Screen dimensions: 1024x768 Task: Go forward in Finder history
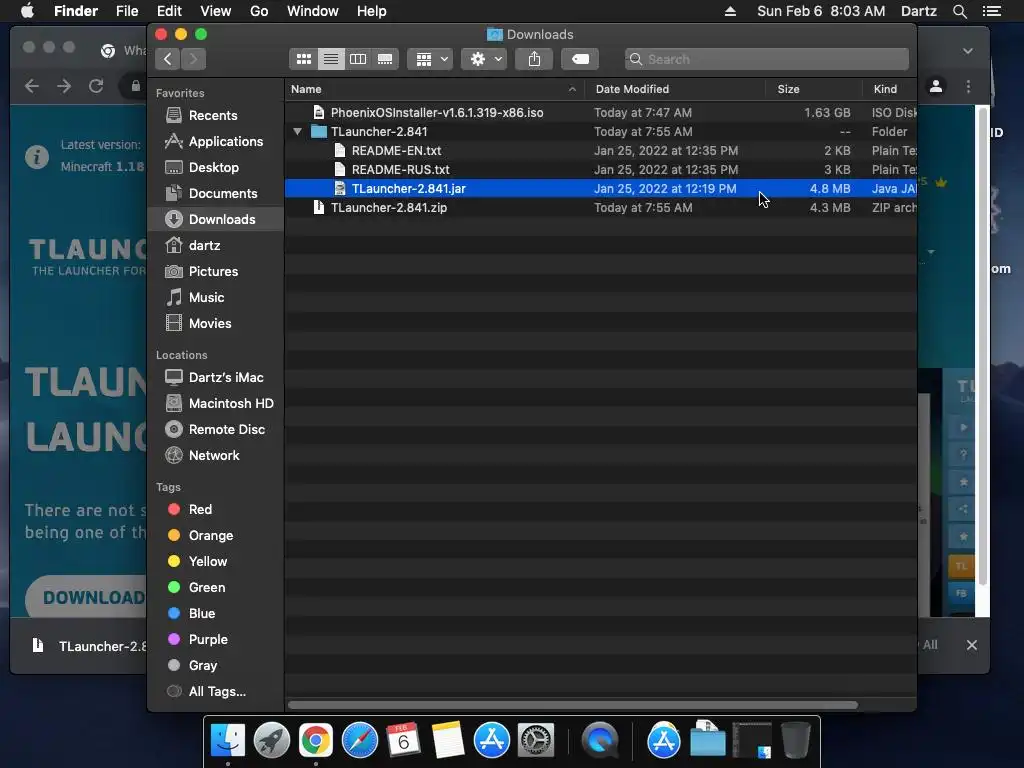[x=193, y=59]
